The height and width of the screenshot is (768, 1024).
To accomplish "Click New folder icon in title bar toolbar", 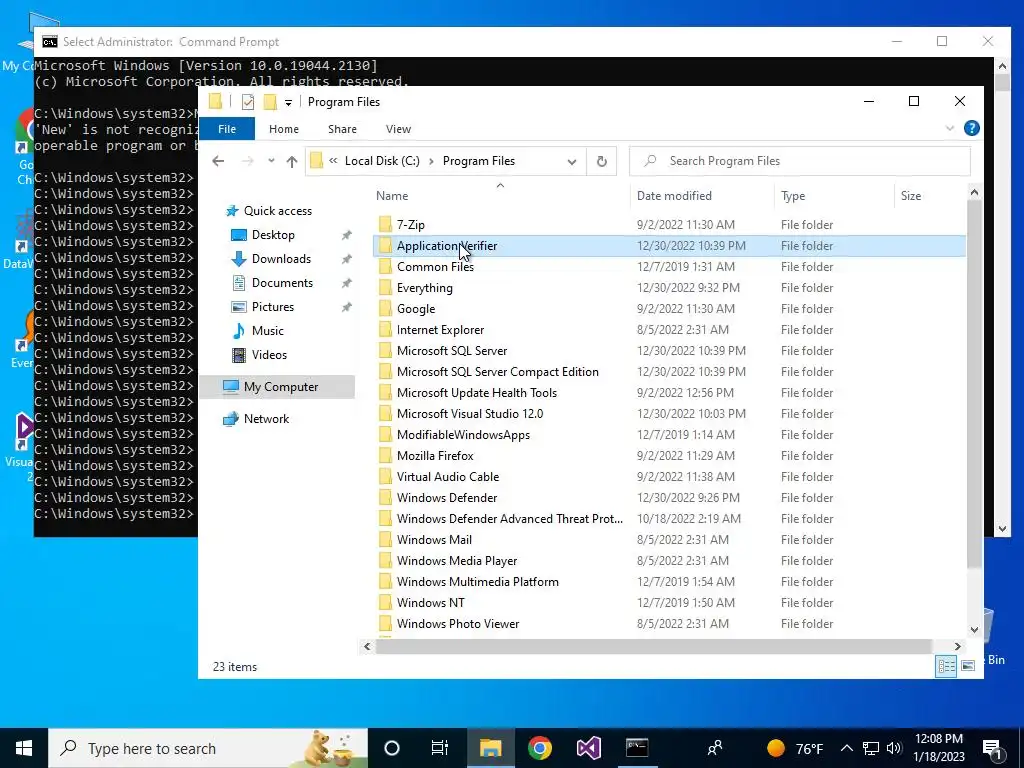I will (x=270, y=102).
